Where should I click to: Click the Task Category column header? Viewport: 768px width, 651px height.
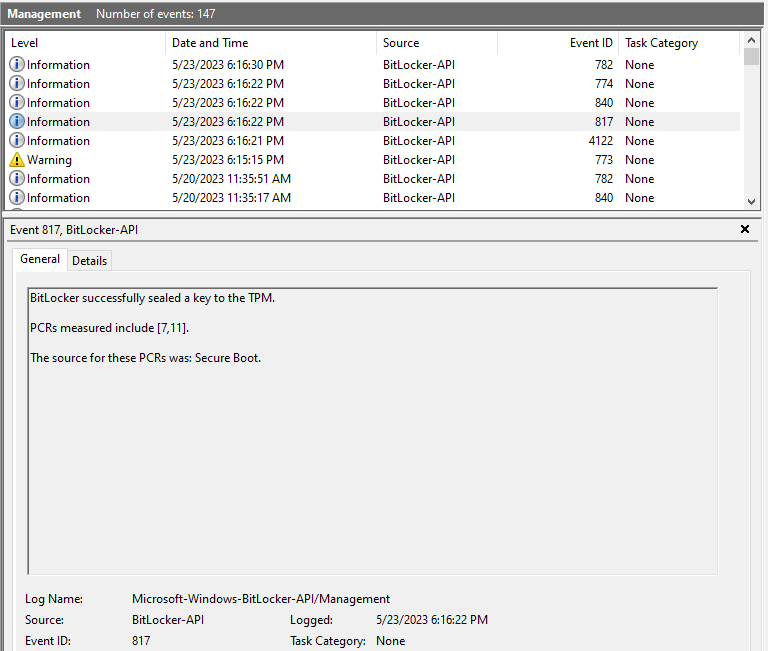point(679,43)
